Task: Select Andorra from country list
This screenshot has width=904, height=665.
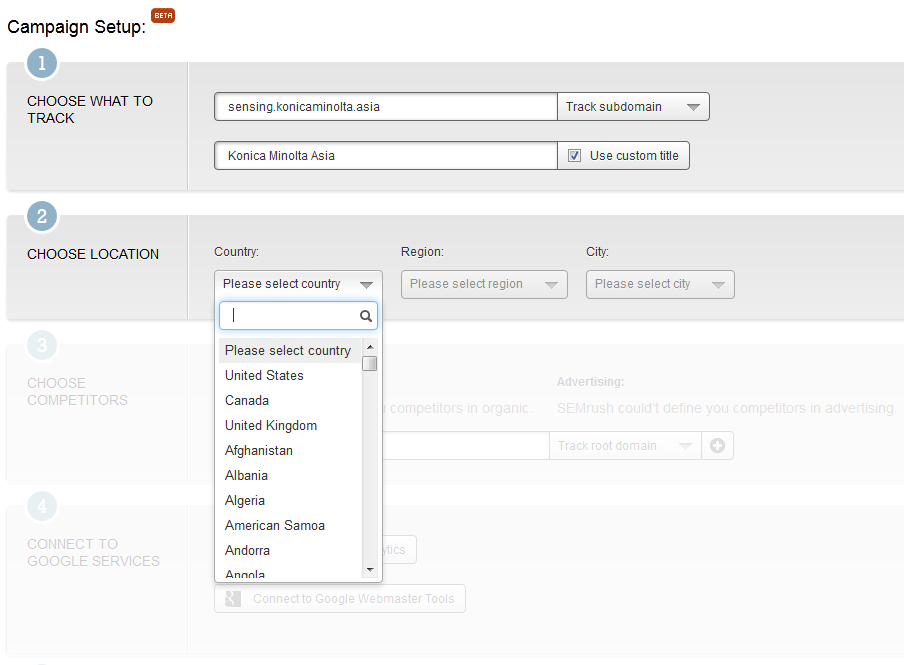Action: (290, 550)
